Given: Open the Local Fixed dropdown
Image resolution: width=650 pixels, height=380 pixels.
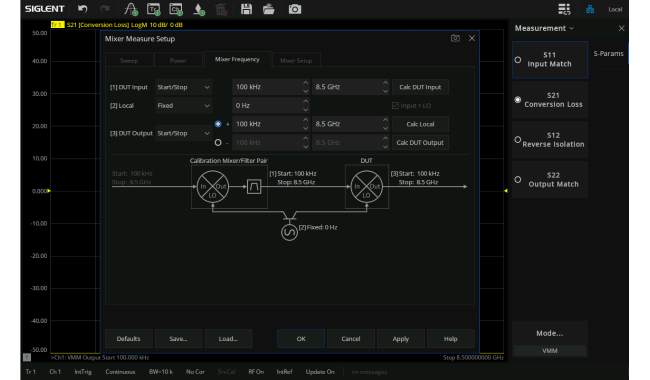Looking at the screenshot, I should 184,106.
